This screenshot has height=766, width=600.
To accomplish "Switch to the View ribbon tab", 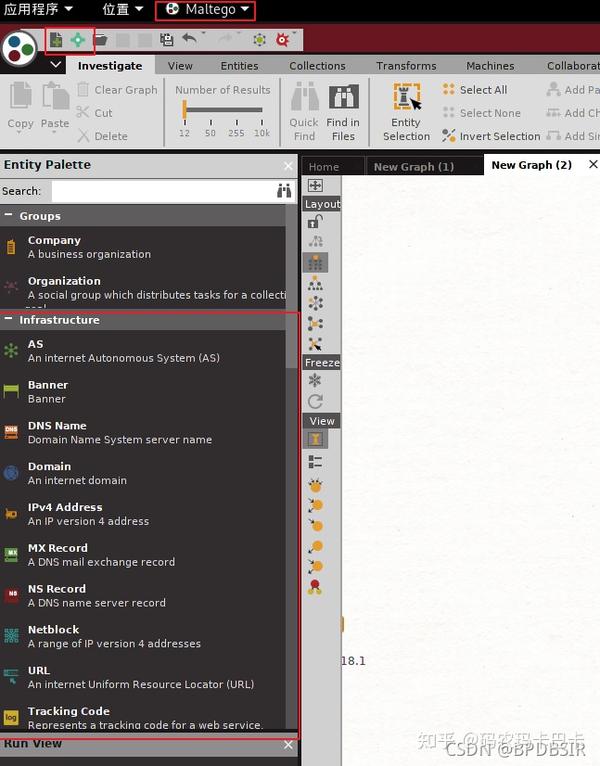I will (180, 65).
